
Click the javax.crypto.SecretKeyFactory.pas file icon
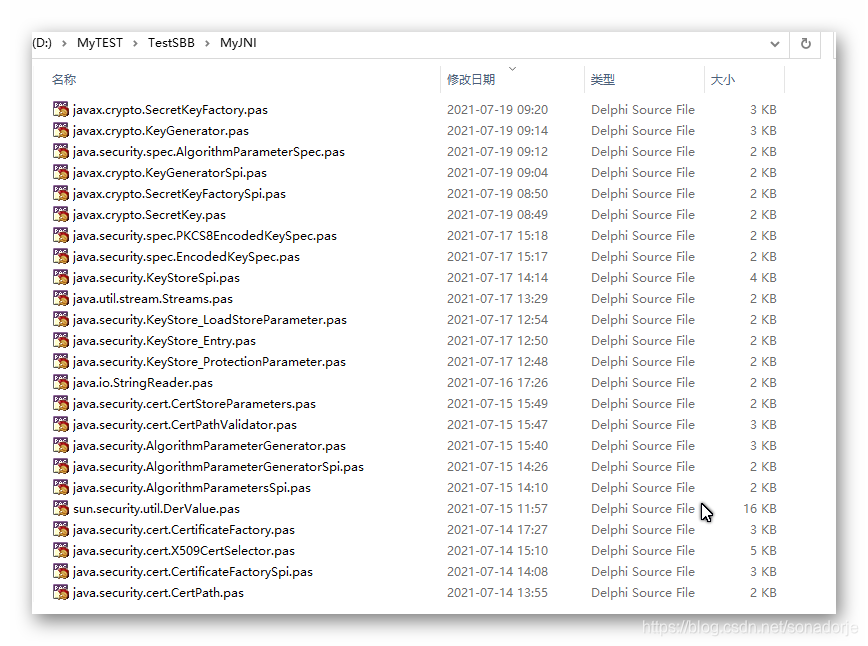click(60, 109)
